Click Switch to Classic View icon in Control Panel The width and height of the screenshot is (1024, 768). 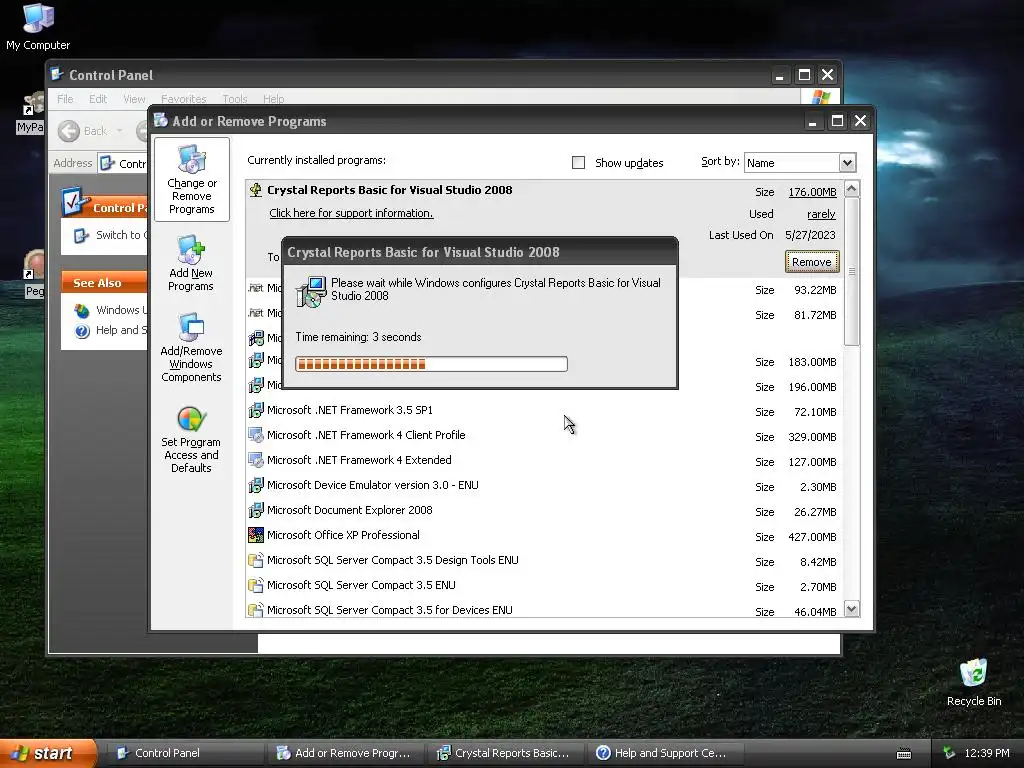coord(81,235)
